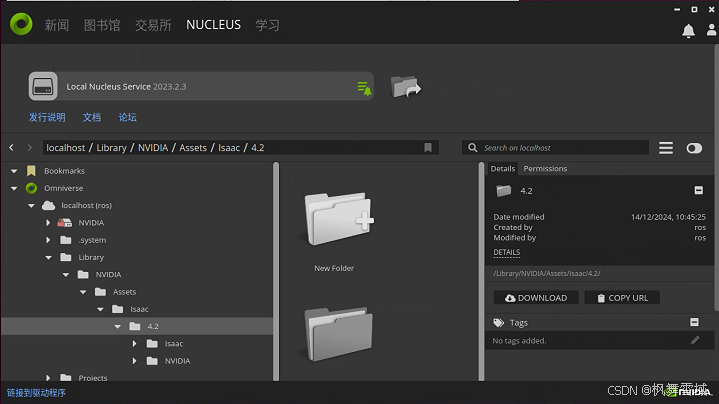719x404 pixels.
Task: Select Assets in the breadcrumb path
Action: click(193, 148)
